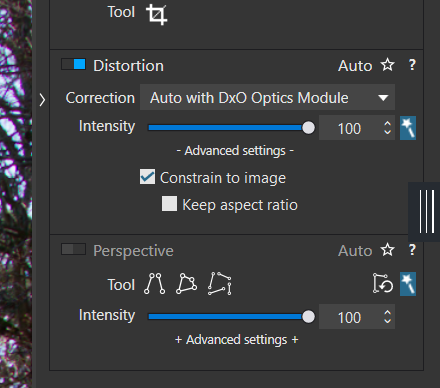Click Distortion magic wand auto button
Image resolution: width=440 pixels, height=388 pixels.
408,128
